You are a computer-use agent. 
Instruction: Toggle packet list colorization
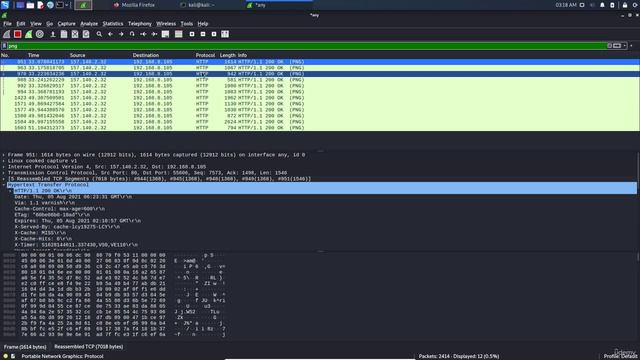tap(178, 34)
